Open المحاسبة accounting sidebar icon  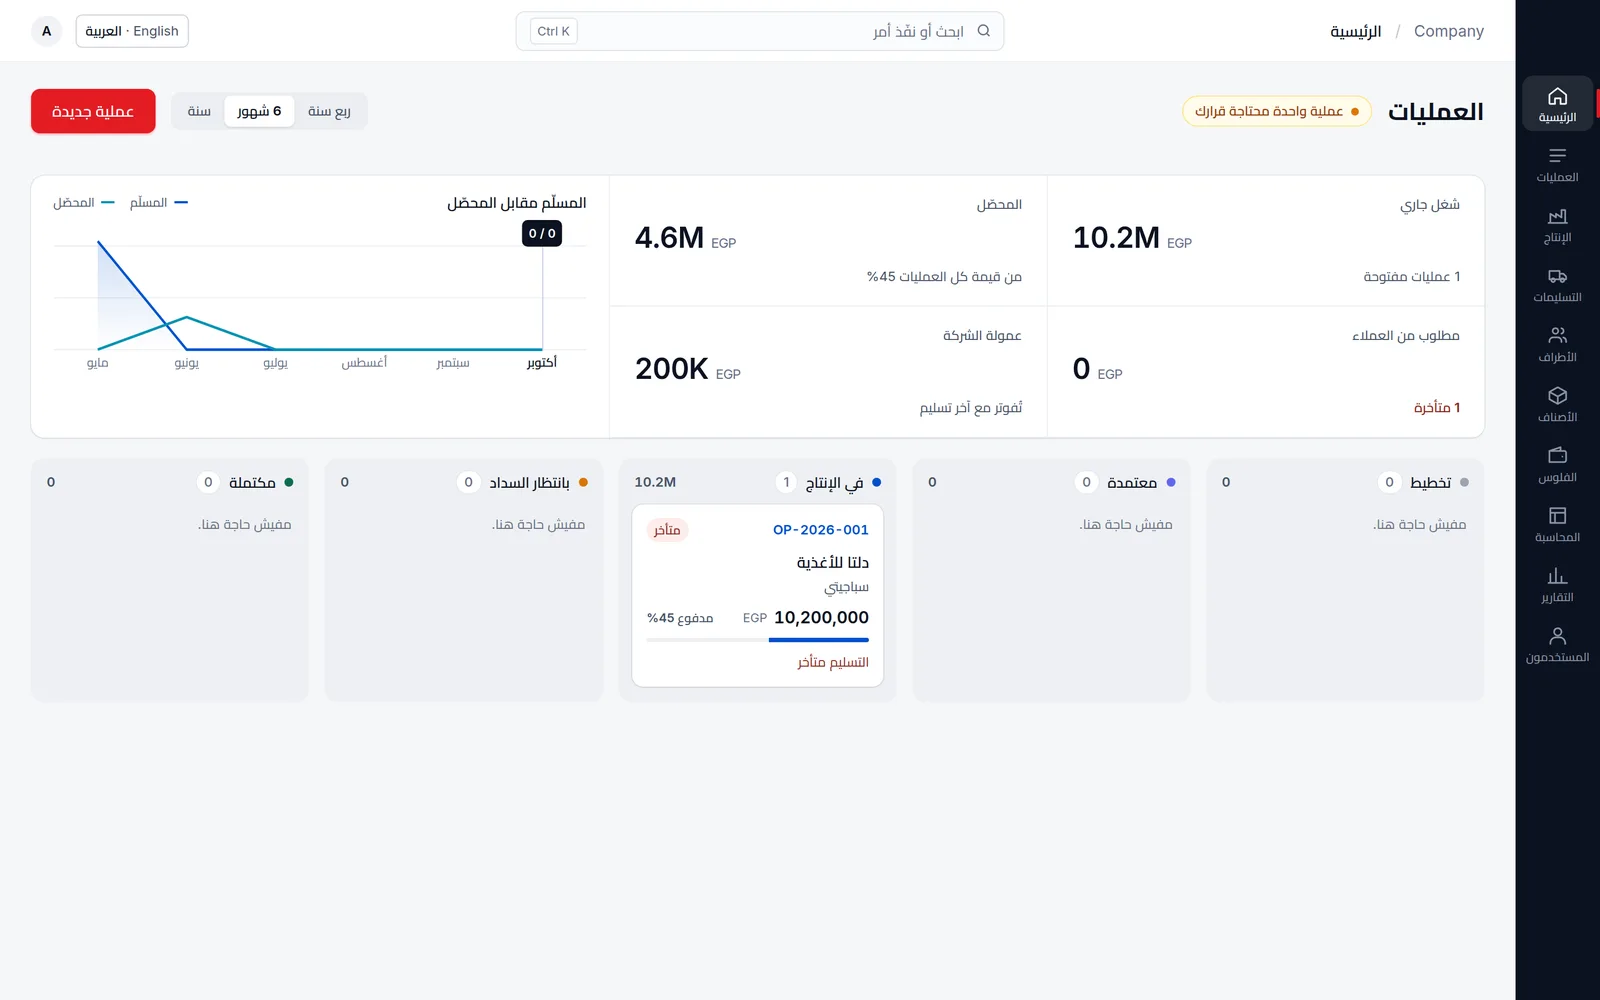(1557, 525)
